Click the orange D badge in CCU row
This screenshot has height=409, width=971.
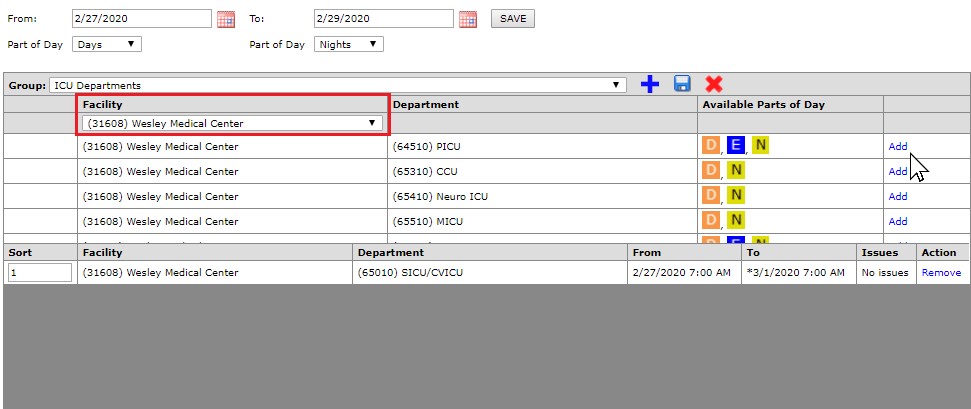coord(711,171)
